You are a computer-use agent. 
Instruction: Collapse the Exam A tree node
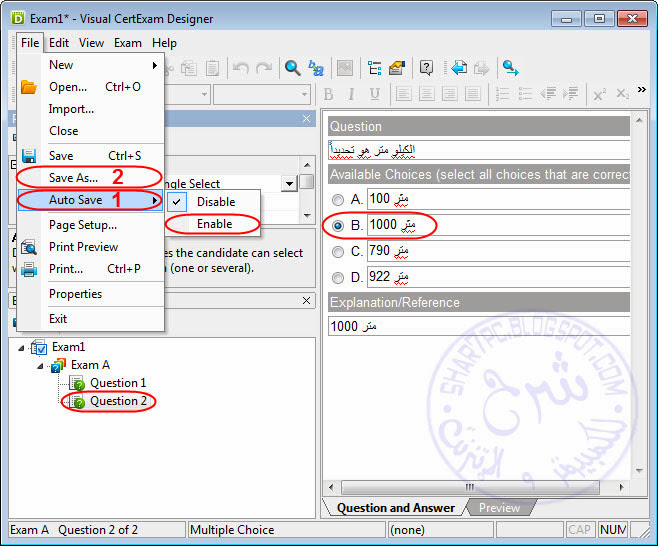point(40,366)
